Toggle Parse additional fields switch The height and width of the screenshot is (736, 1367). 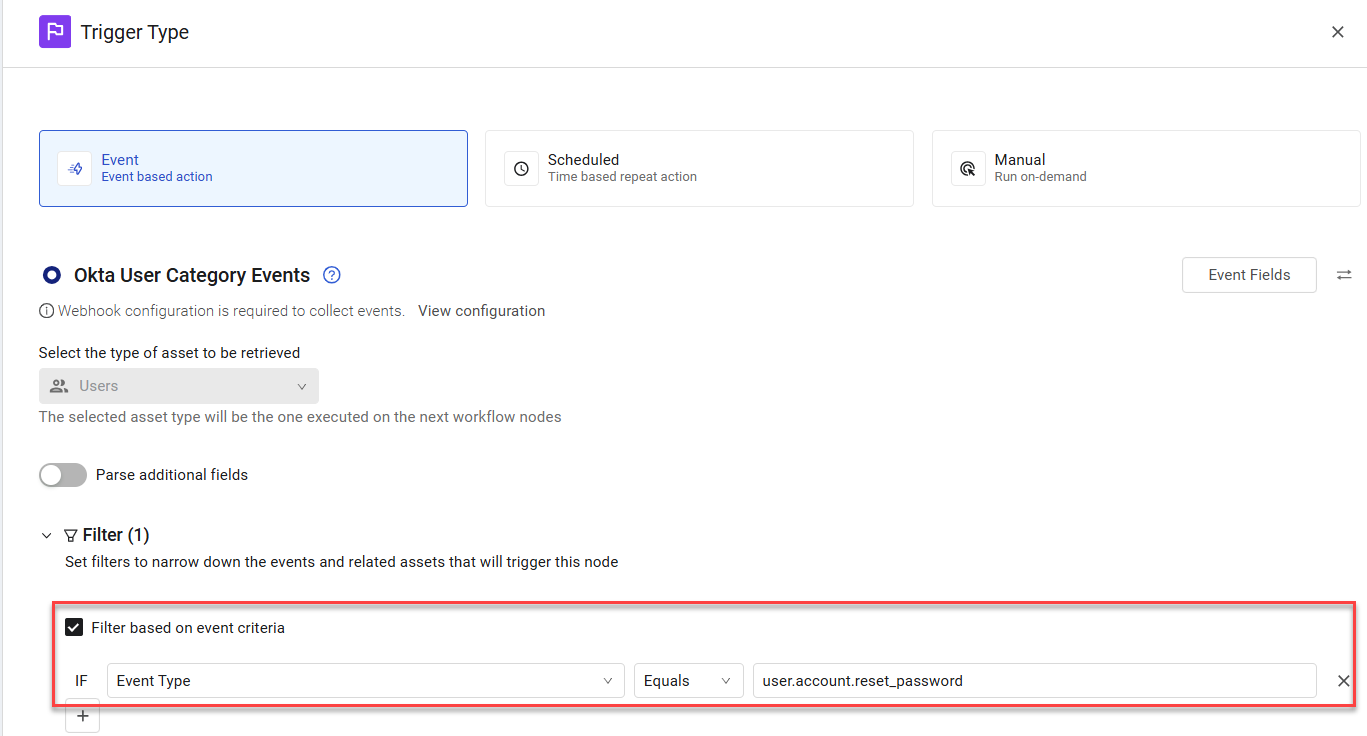[x=63, y=475]
